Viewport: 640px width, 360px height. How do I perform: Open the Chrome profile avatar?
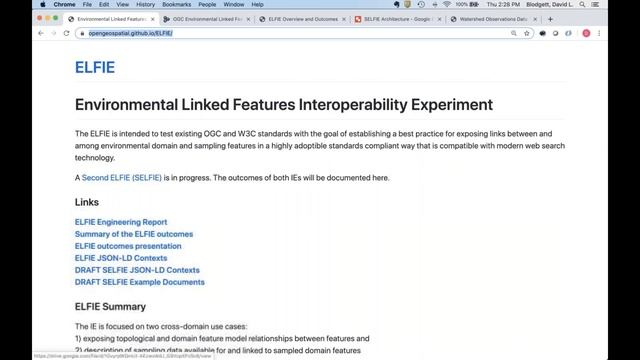tap(586, 33)
